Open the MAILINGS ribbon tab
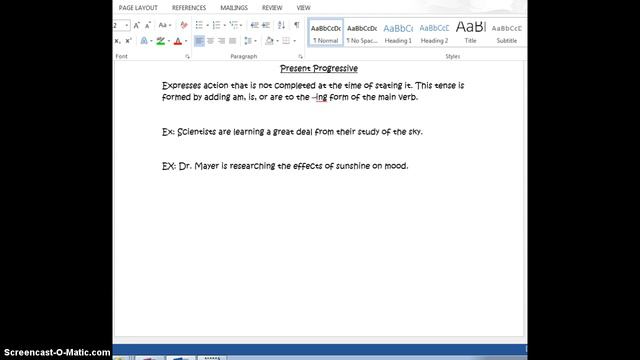The height and width of the screenshot is (360, 640). [234, 8]
